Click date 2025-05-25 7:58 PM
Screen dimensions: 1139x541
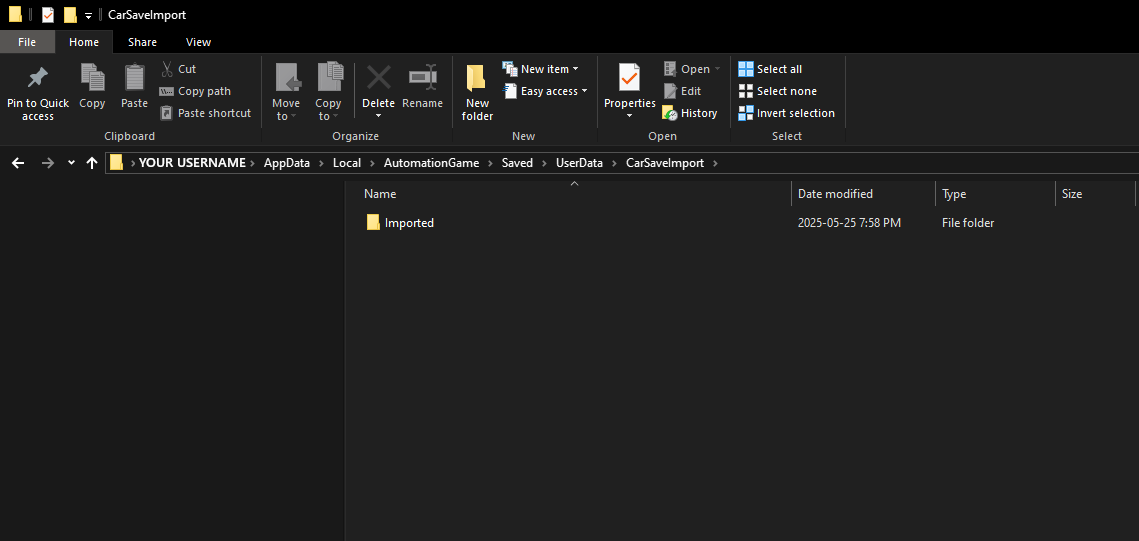(x=849, y=223)
